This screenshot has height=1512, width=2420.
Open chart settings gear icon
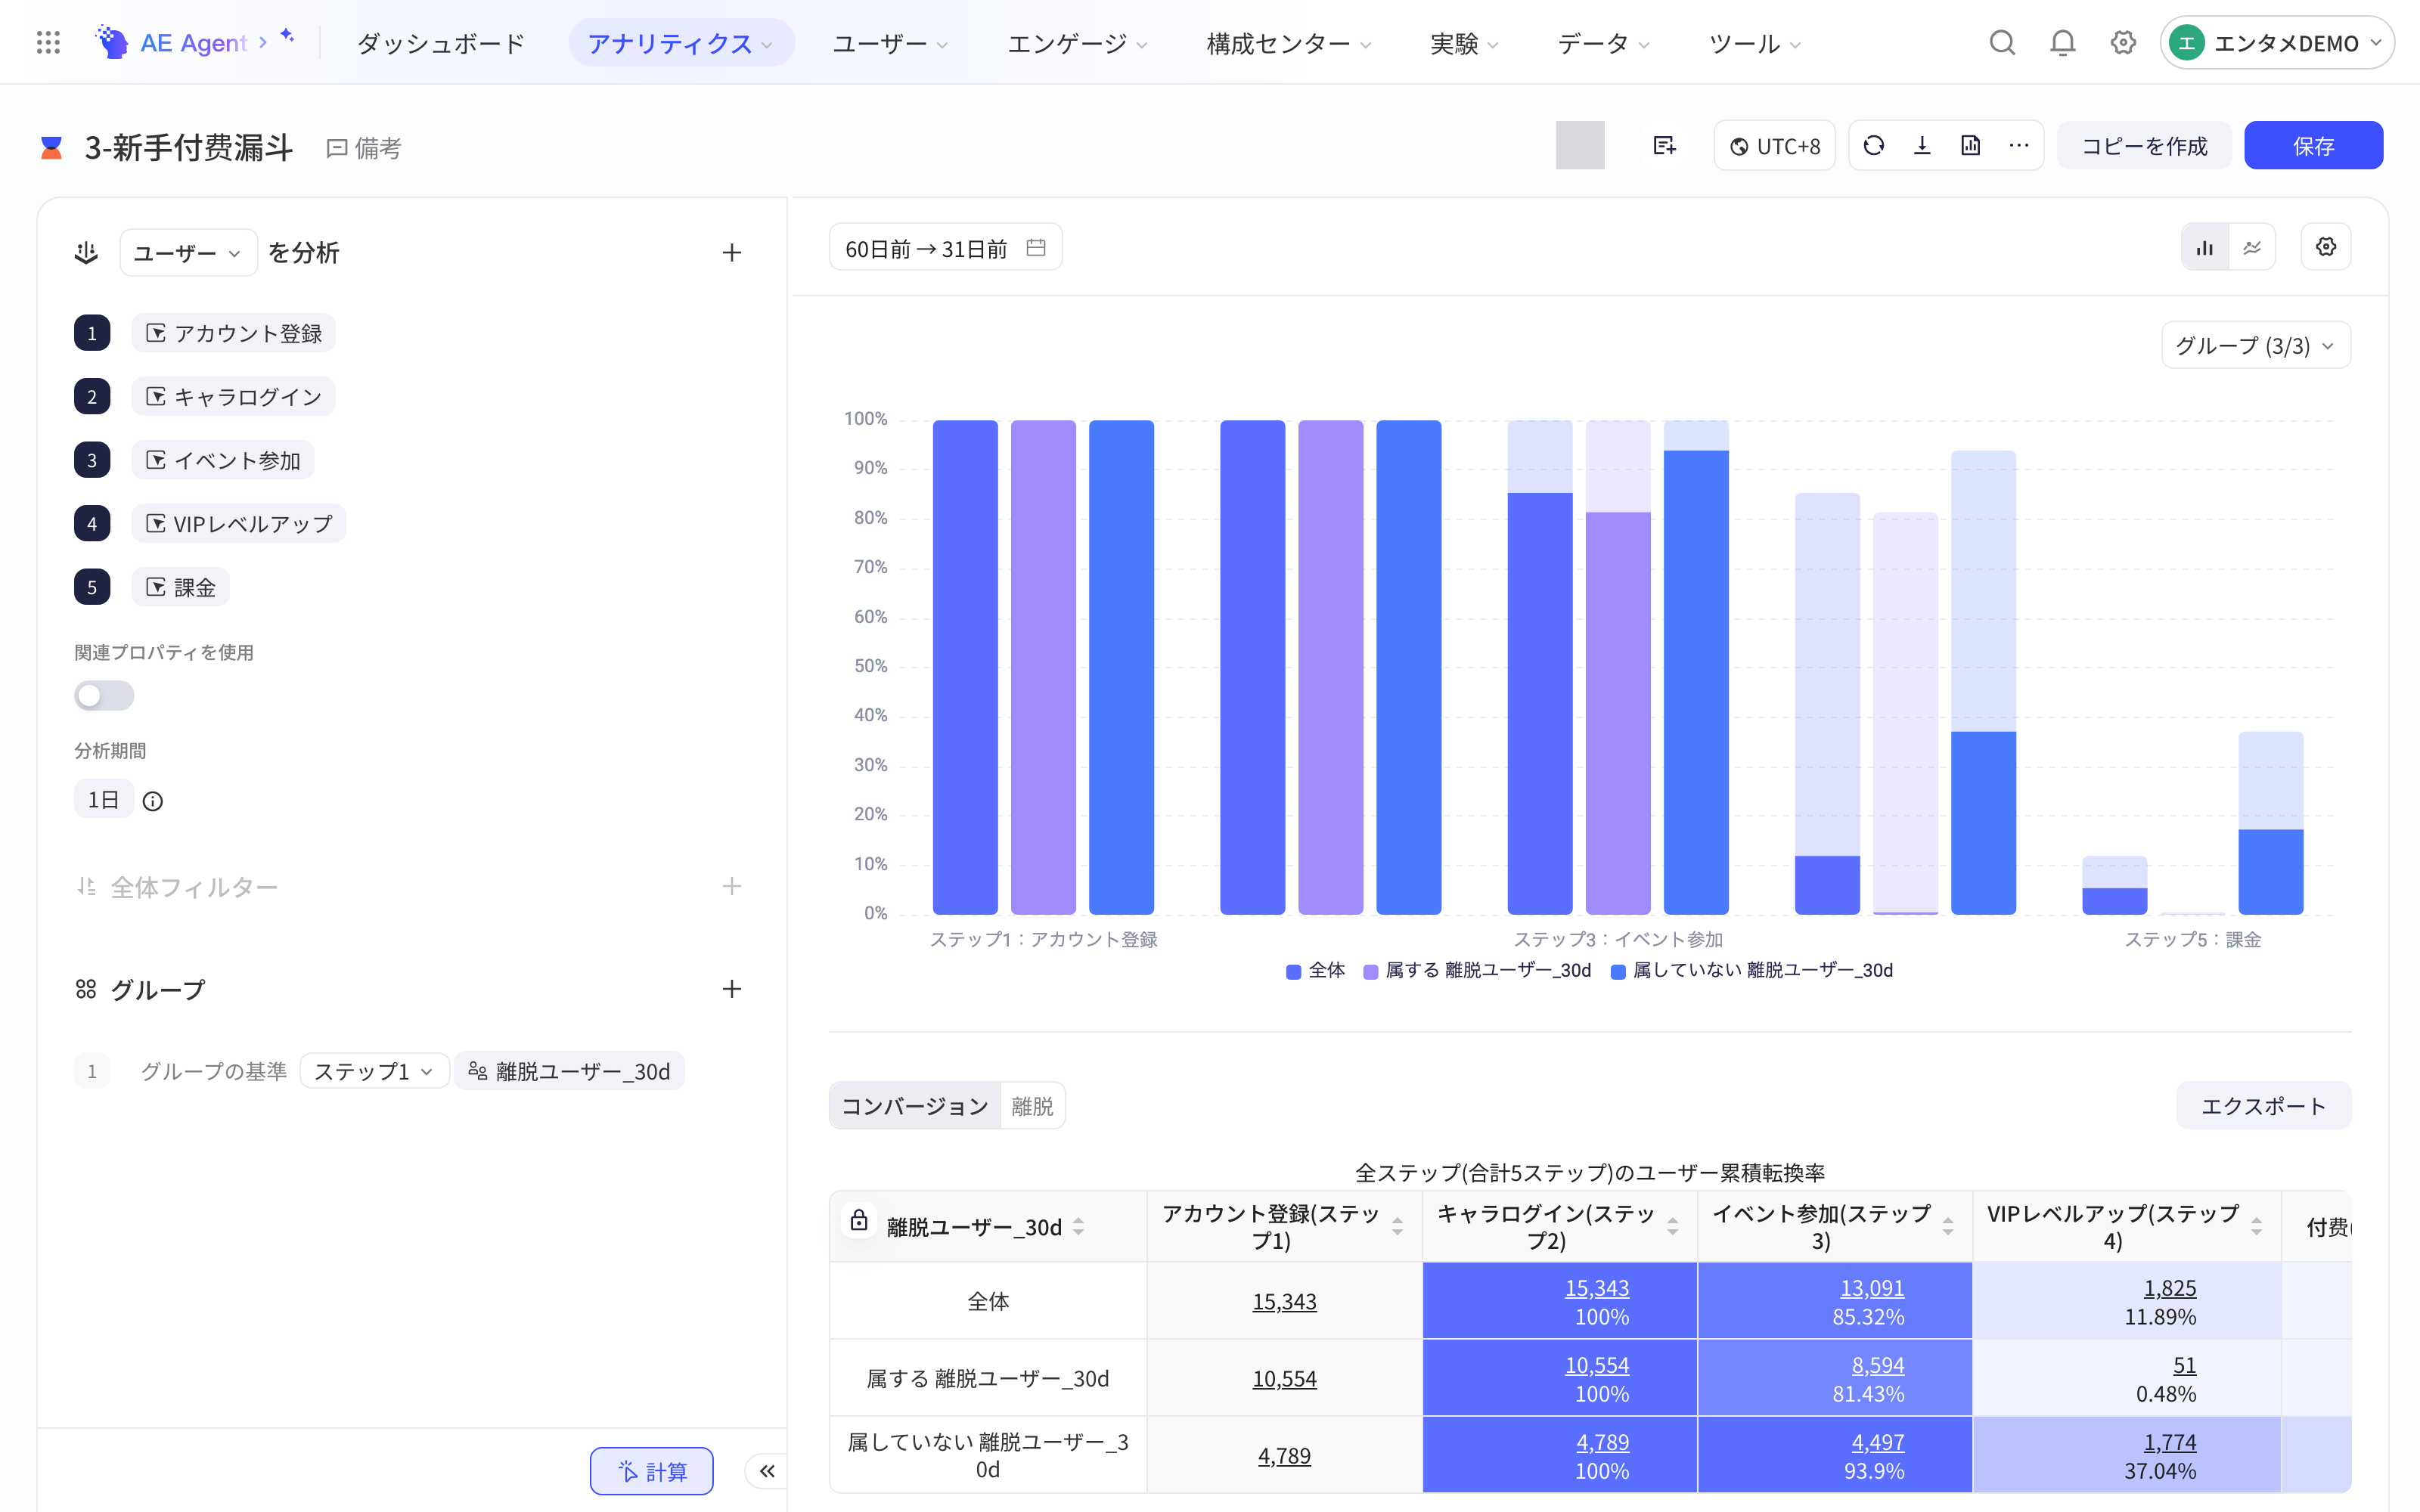2326,247
